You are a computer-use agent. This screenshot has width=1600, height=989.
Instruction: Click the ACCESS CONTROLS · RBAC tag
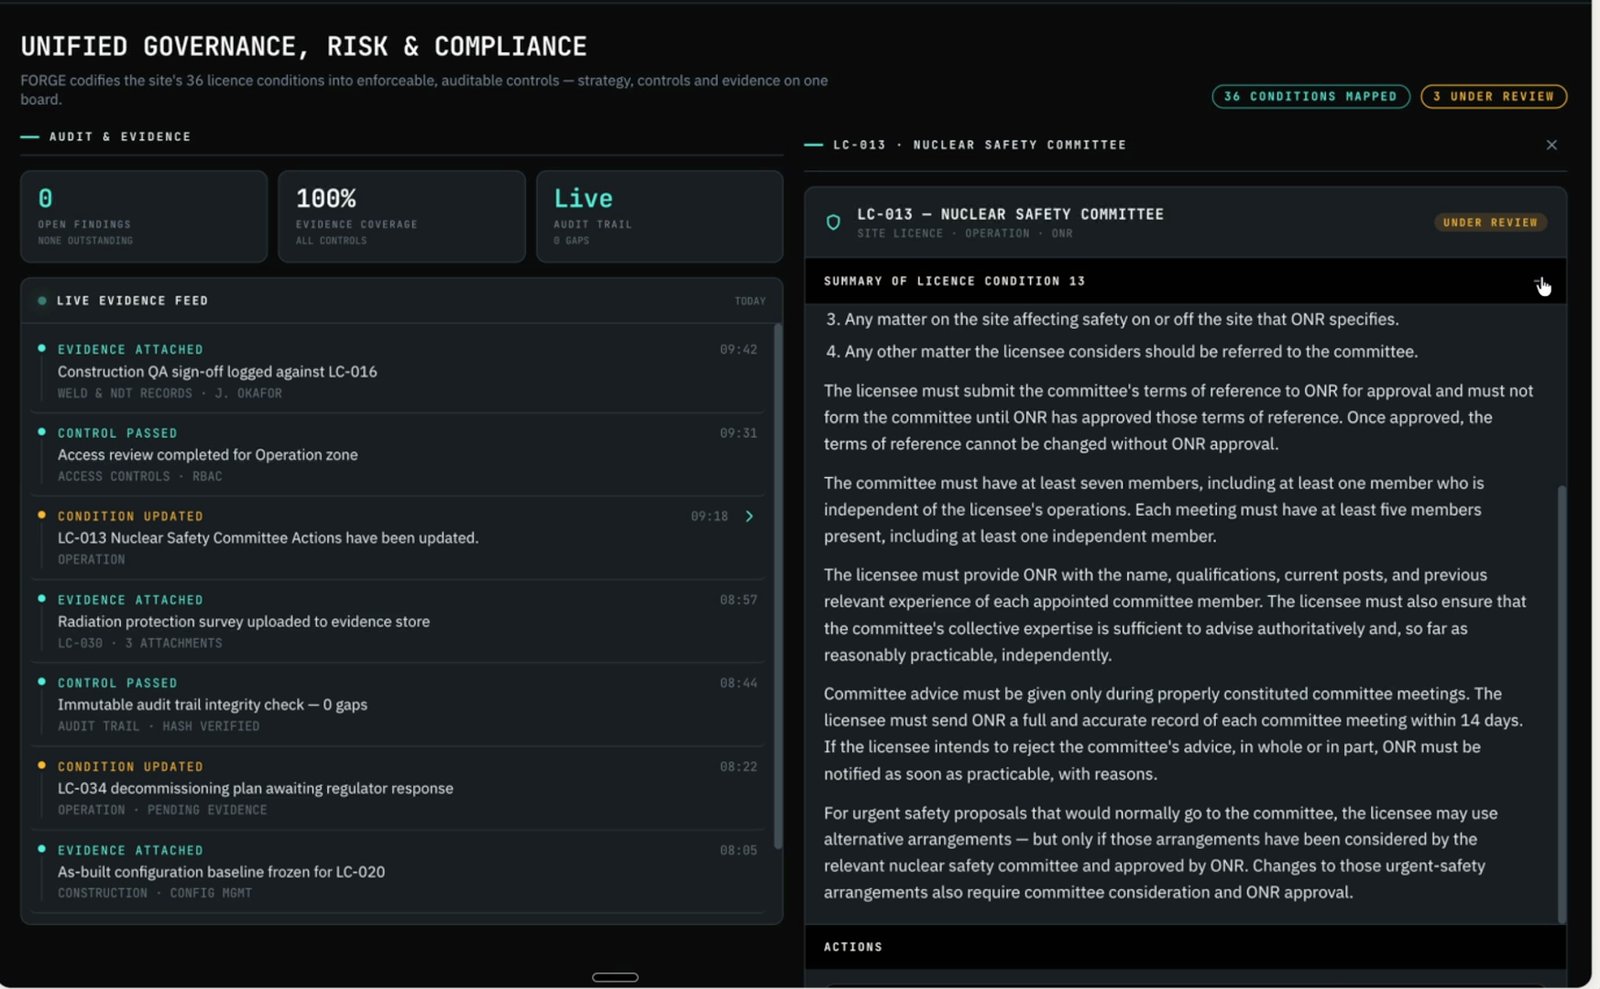140,476
